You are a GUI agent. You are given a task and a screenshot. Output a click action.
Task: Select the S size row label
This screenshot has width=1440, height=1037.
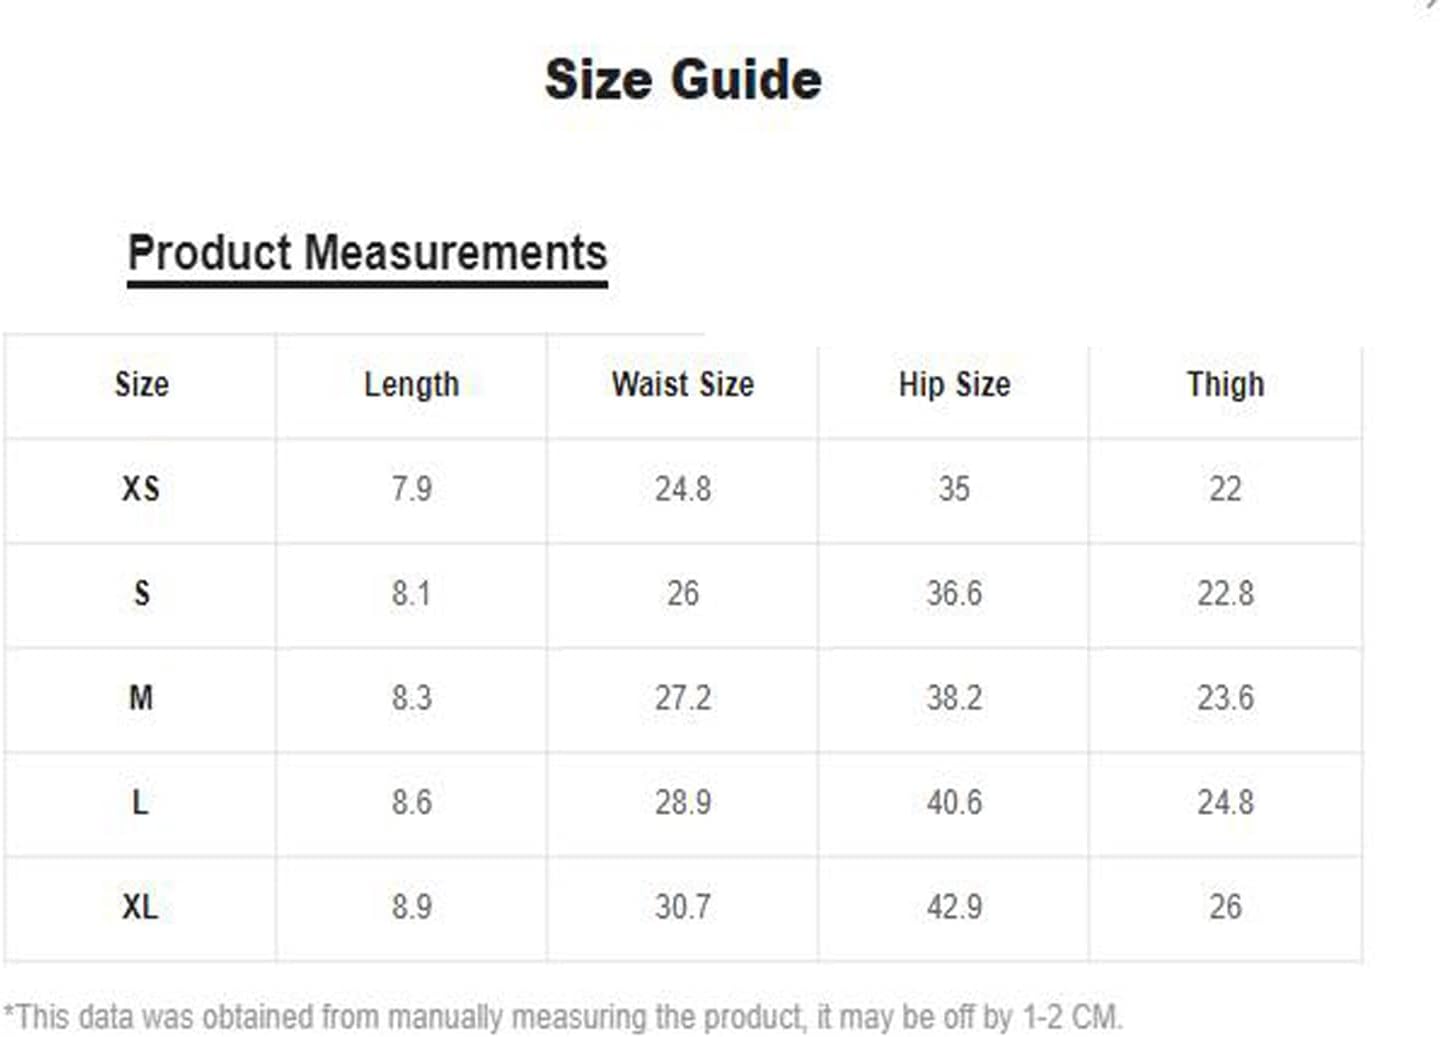(x=142, y=593)
